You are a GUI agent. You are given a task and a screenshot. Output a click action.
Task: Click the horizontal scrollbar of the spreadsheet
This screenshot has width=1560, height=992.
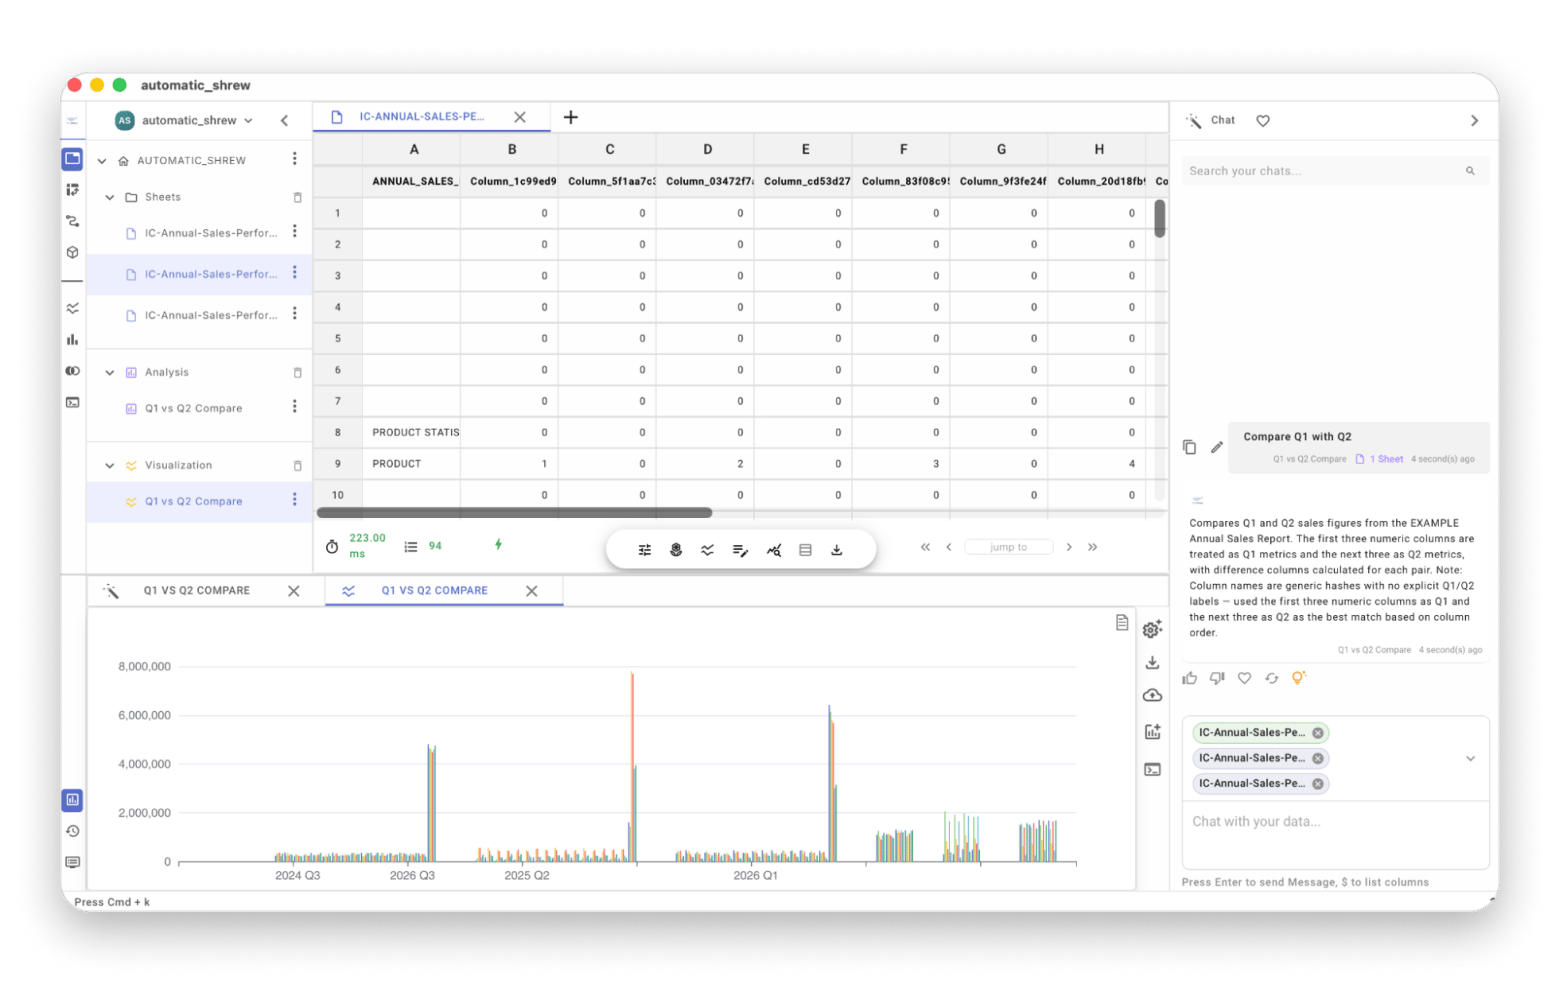(x=514, y=513)
